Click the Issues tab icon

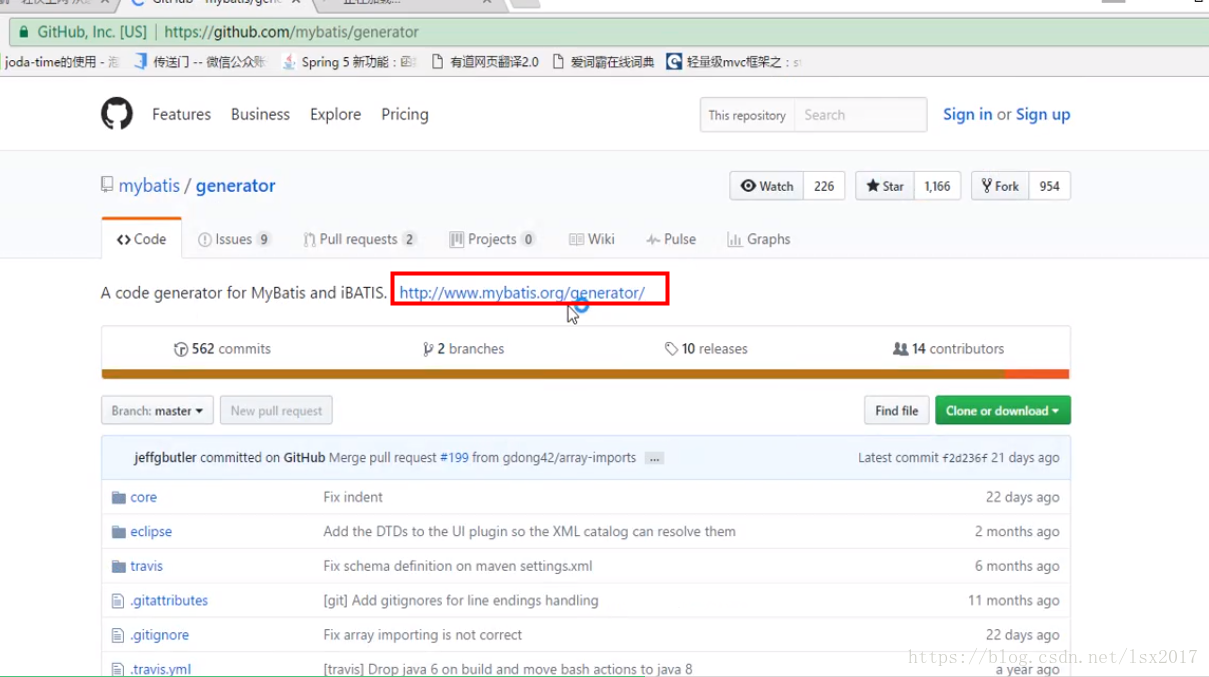pos(205,239)
